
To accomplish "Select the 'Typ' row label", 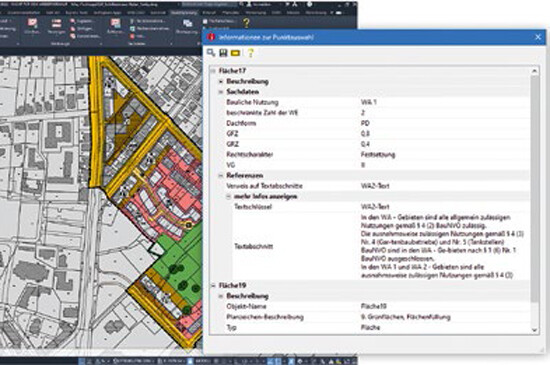I will click(231, 327).
